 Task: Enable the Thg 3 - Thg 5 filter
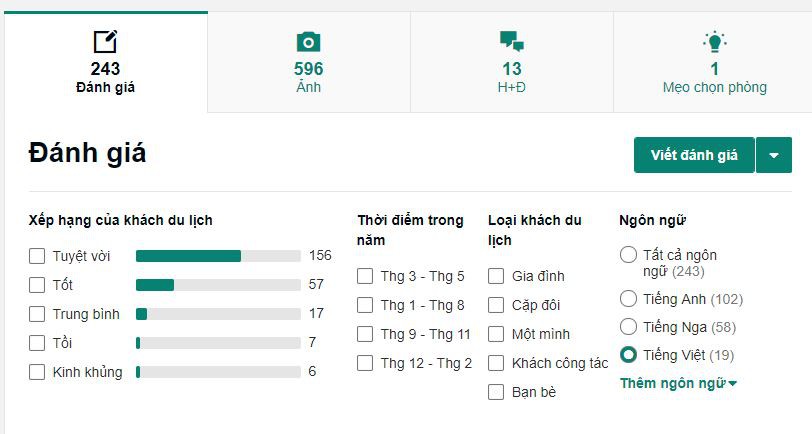coord(365,276)
